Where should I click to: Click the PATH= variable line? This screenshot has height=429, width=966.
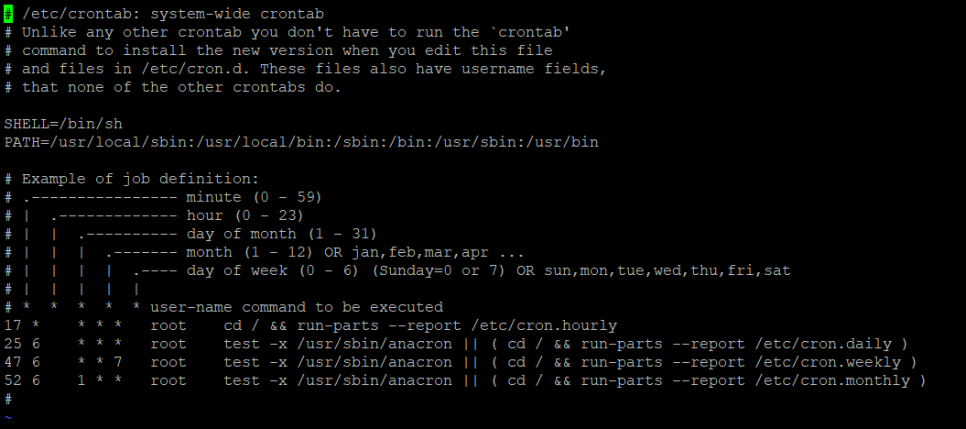tap(301, 142)
